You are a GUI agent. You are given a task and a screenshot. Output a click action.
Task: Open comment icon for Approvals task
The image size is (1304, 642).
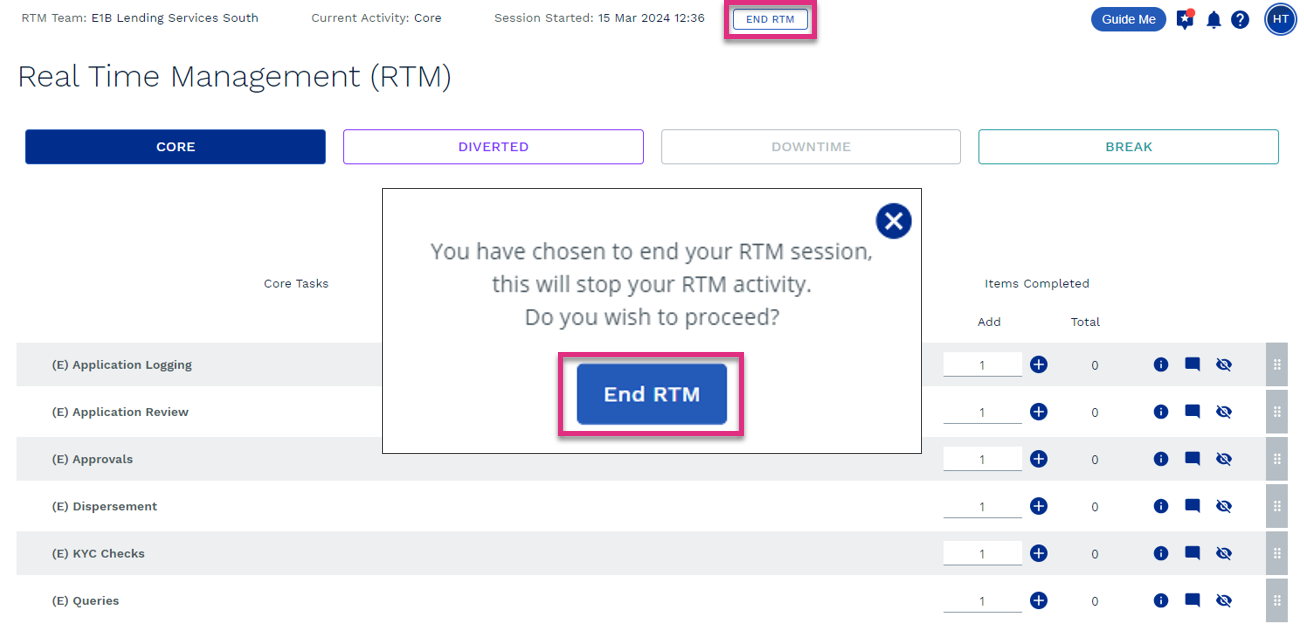click(1192, 459)
